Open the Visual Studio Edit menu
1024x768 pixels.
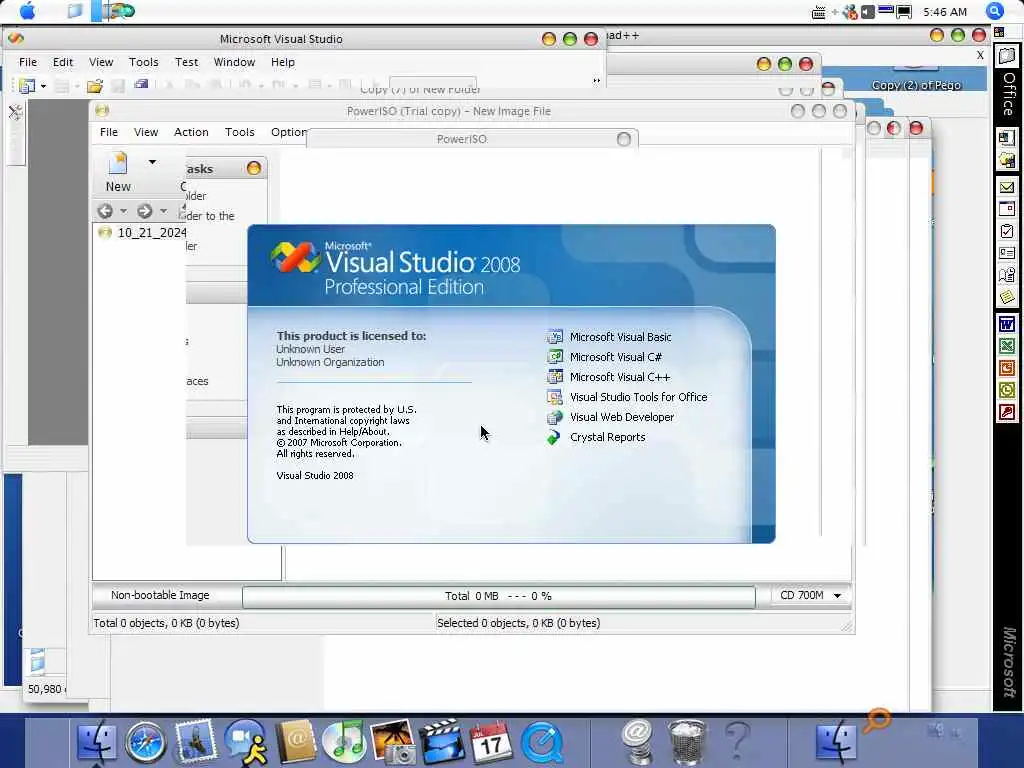63,62
